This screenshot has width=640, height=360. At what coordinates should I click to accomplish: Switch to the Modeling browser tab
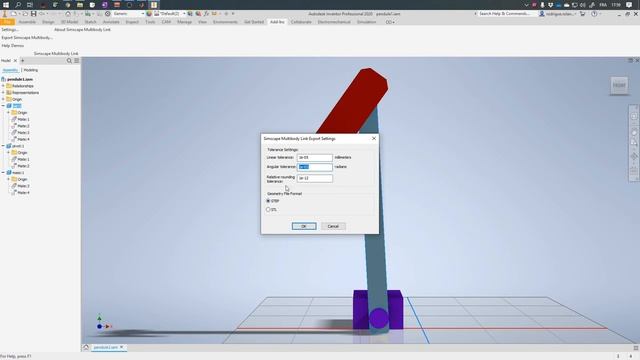click(31, 70)
